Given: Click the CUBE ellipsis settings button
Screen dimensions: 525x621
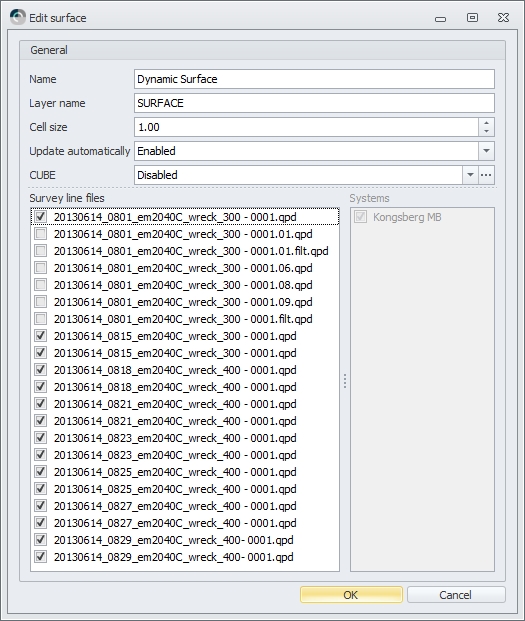Looking at the screenshot, I should (486, 175).
